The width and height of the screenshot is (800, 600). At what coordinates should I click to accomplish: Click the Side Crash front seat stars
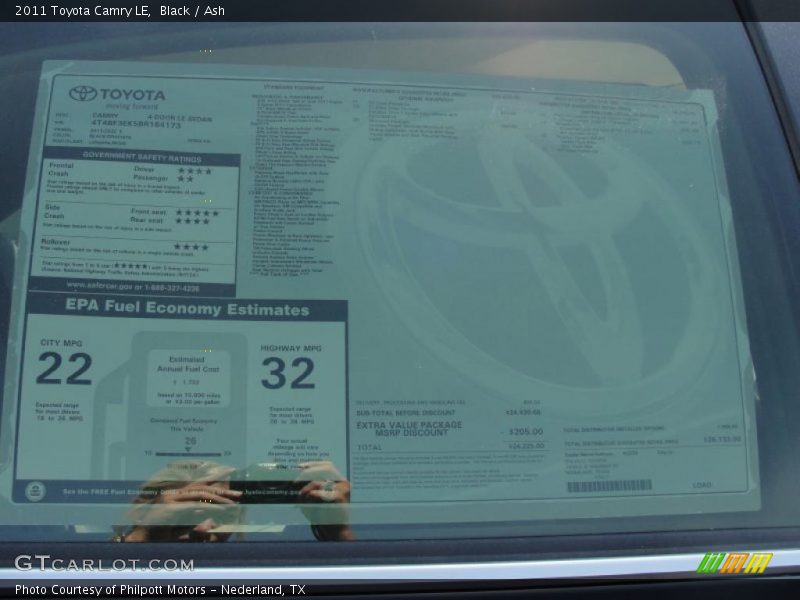(x=196, y=212)
